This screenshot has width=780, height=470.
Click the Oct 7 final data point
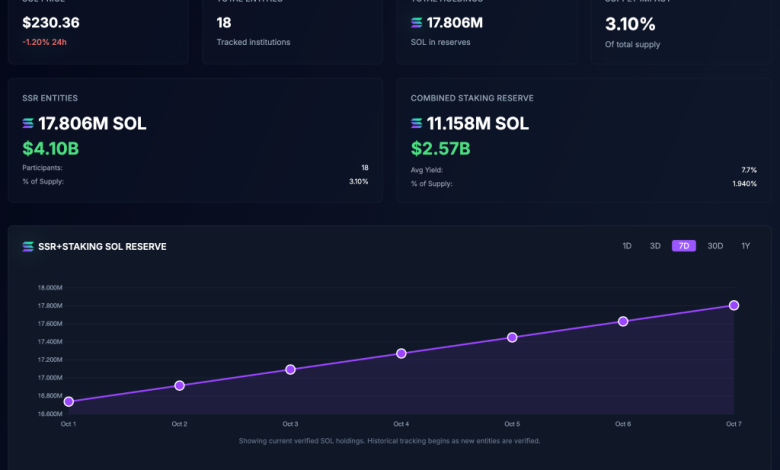click(x=734, y=305)
